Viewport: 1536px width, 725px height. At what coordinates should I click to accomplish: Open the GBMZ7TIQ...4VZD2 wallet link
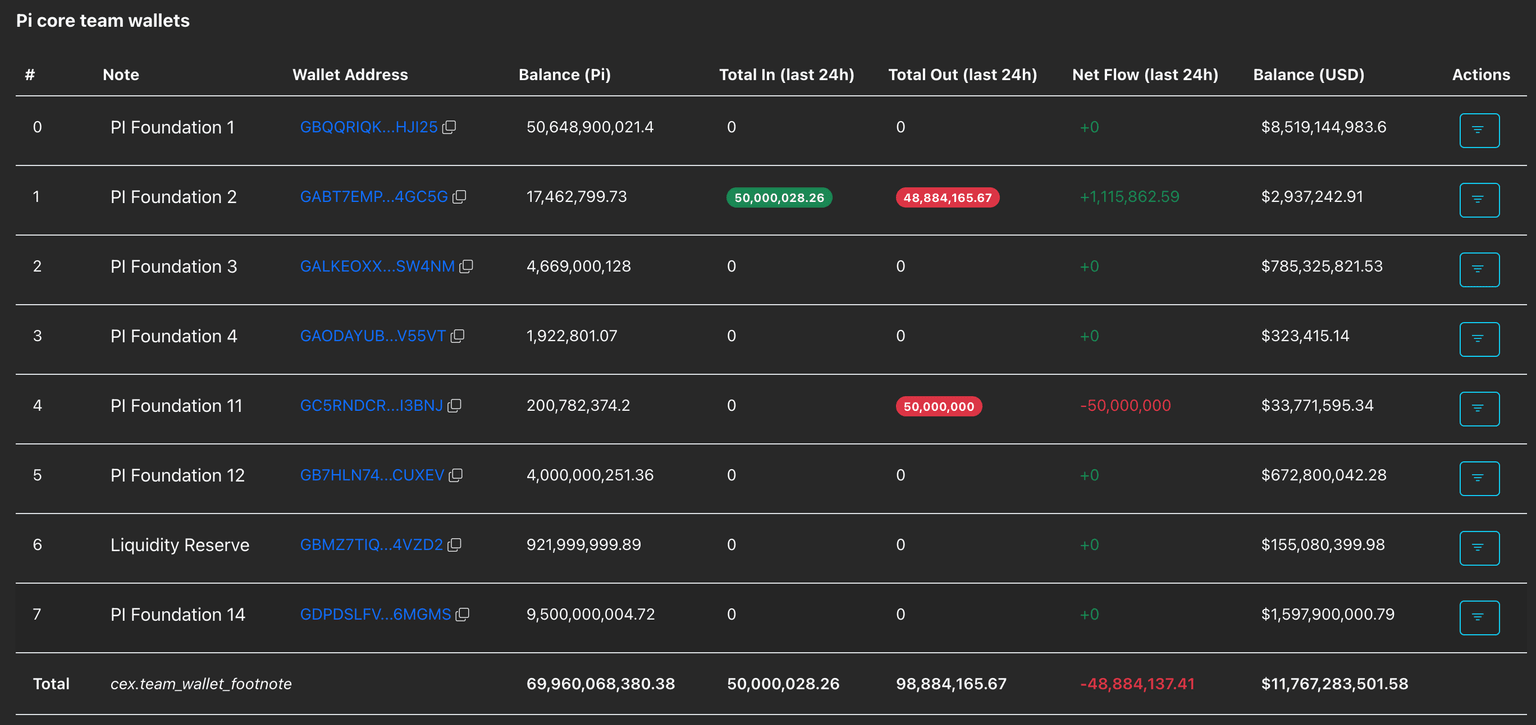[x=370, y=545]
